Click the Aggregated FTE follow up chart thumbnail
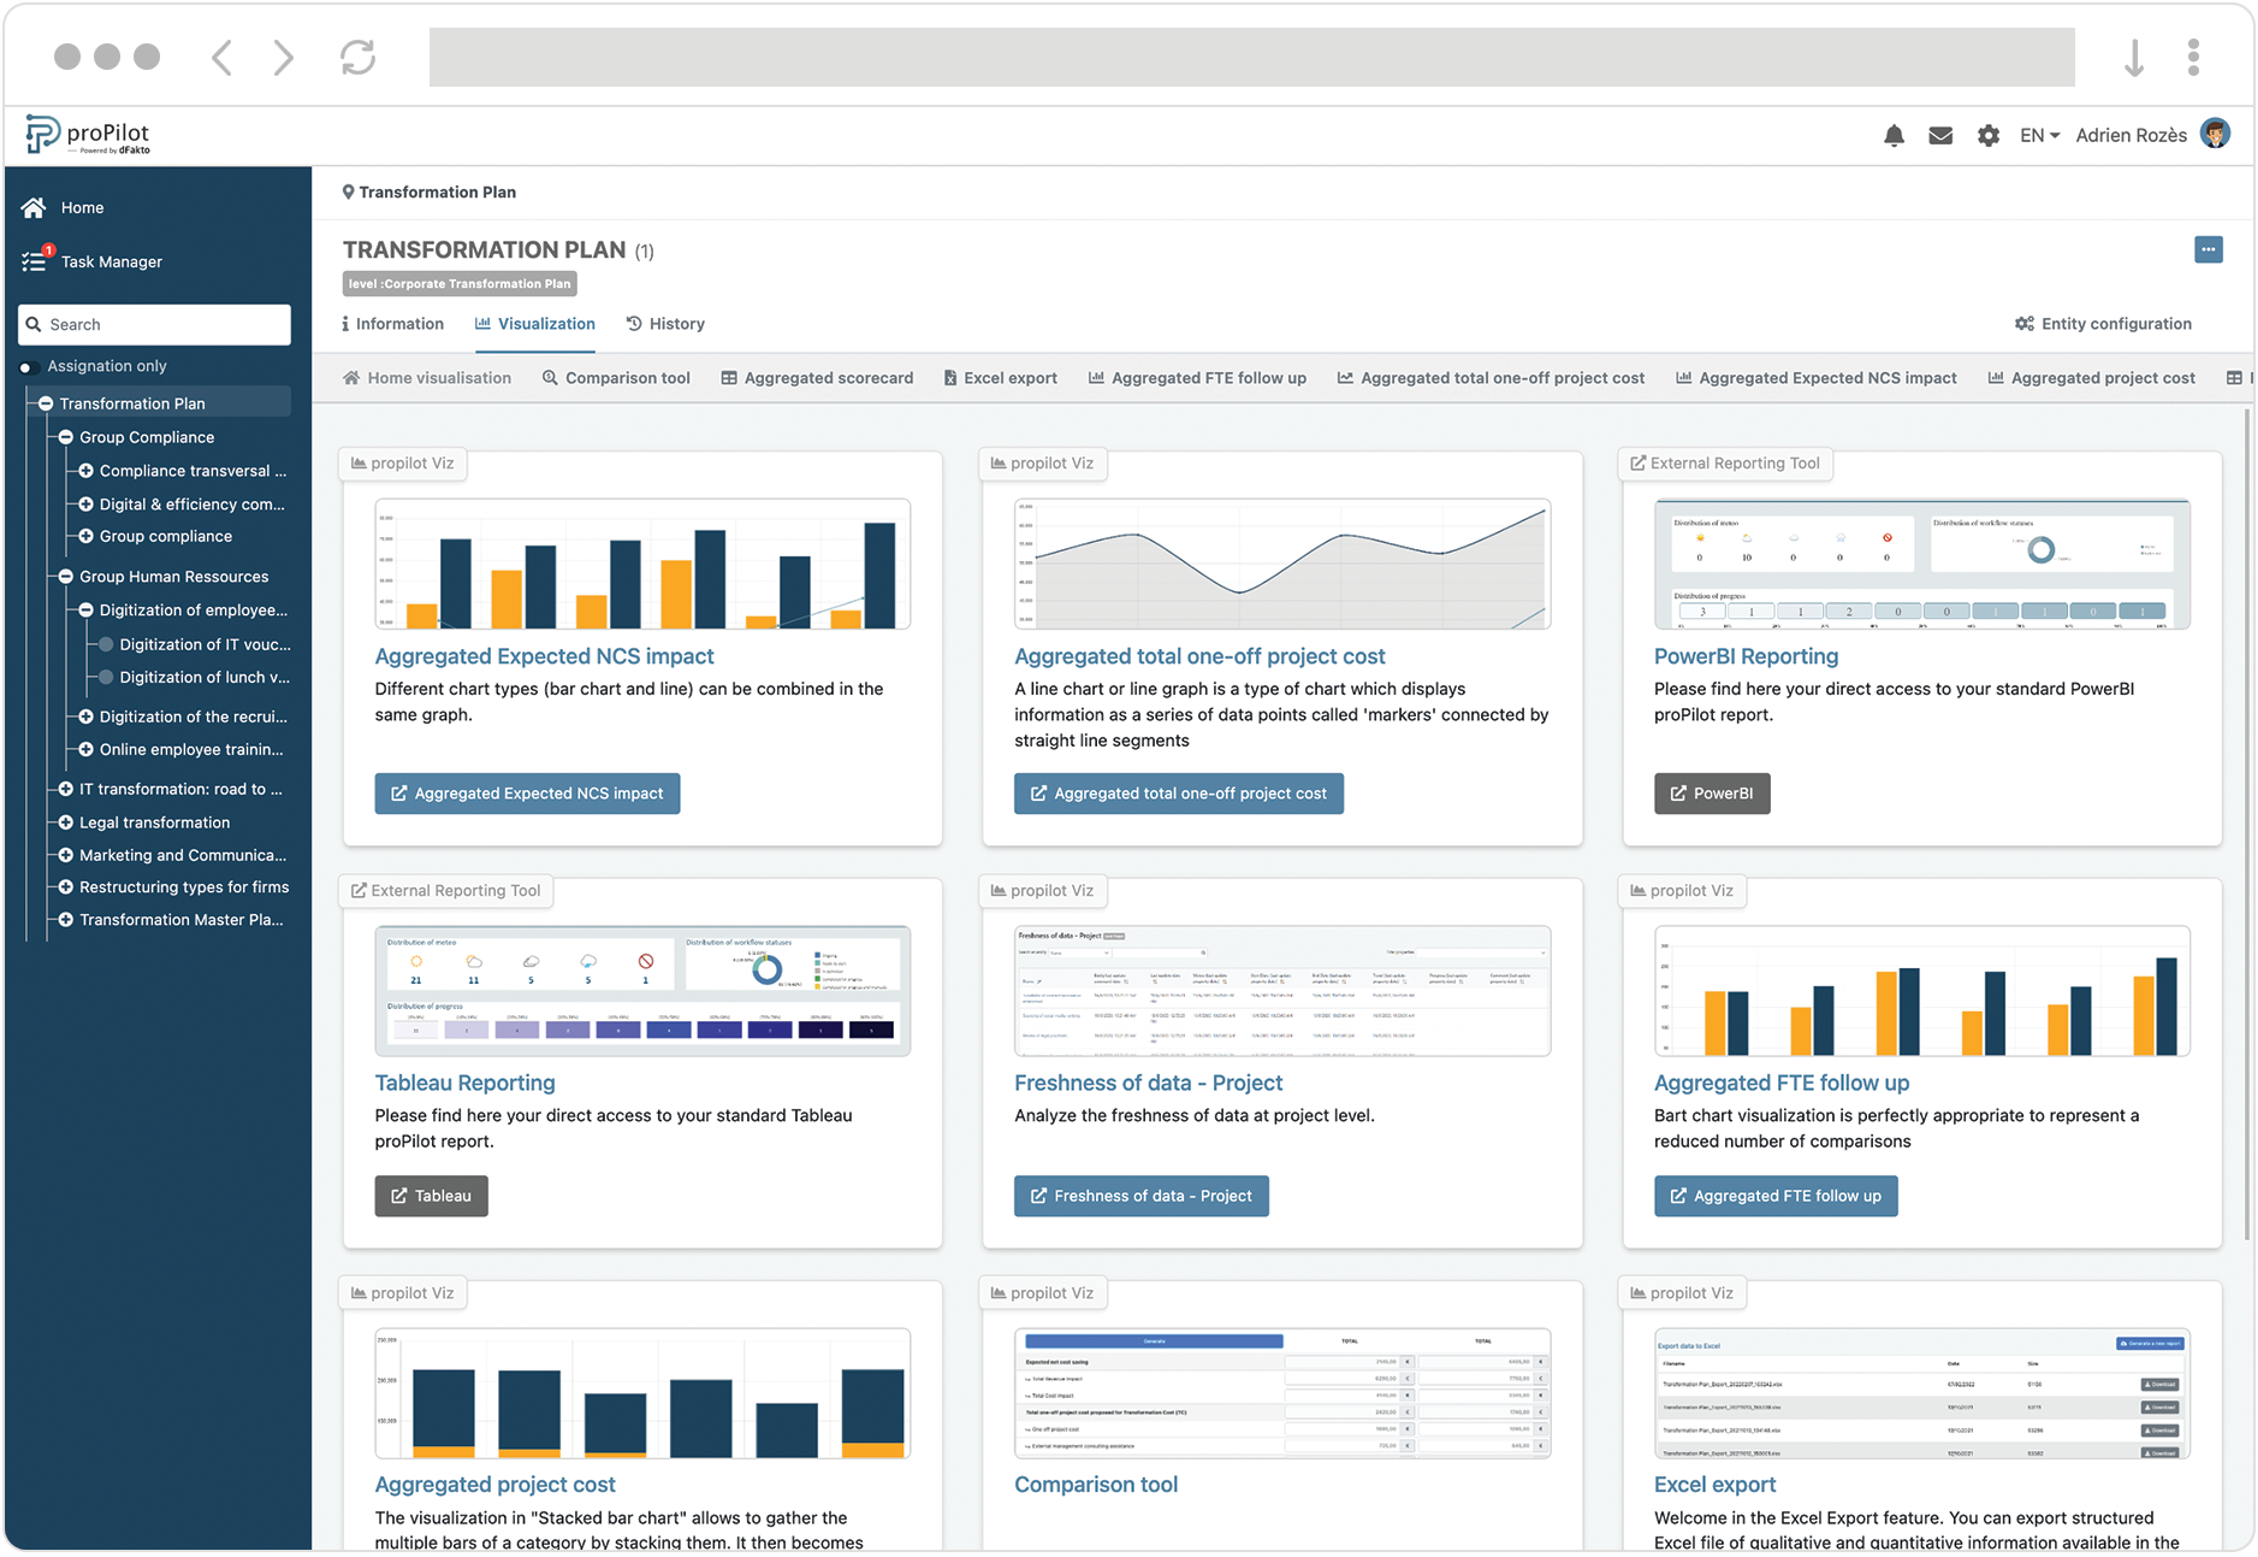 (1920, 991)
